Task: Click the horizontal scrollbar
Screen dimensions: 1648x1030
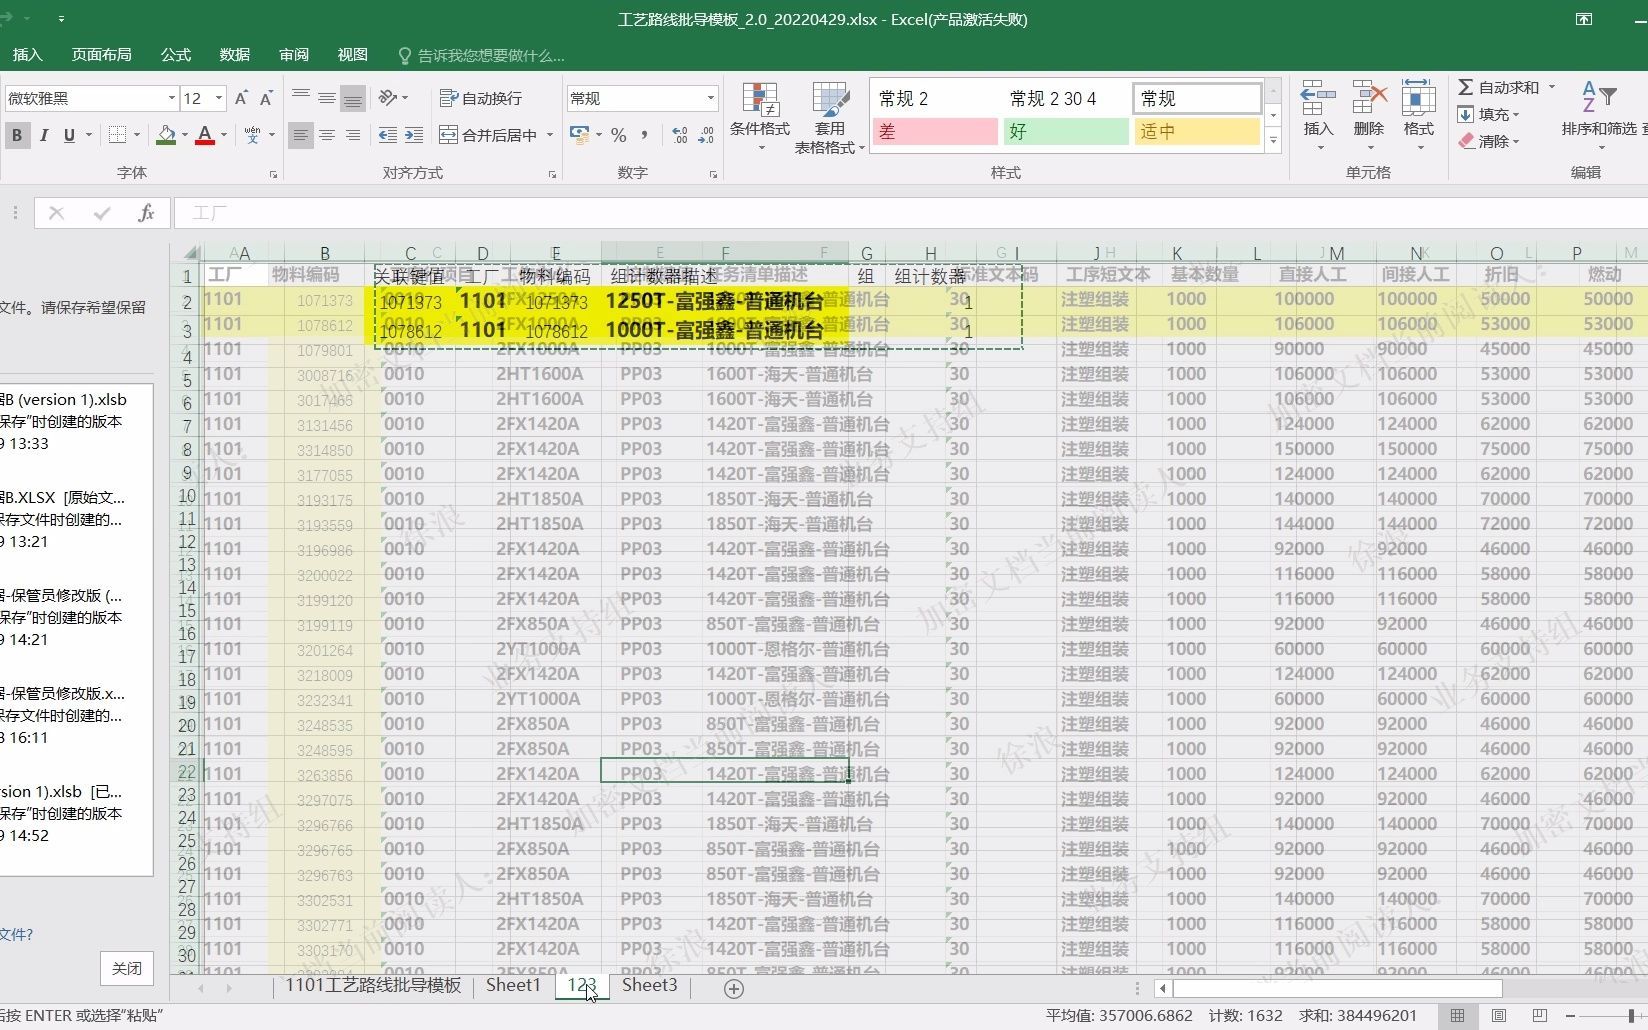Action: 1337,988
